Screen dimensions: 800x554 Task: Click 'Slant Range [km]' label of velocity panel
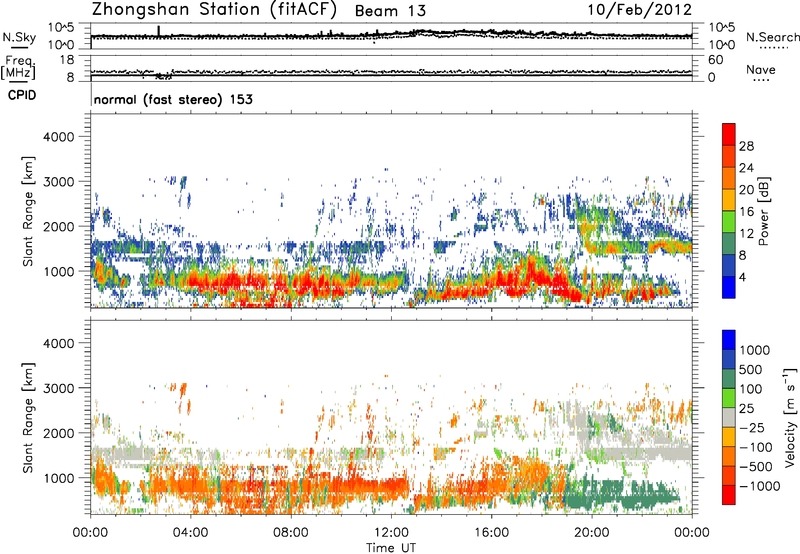28,417
